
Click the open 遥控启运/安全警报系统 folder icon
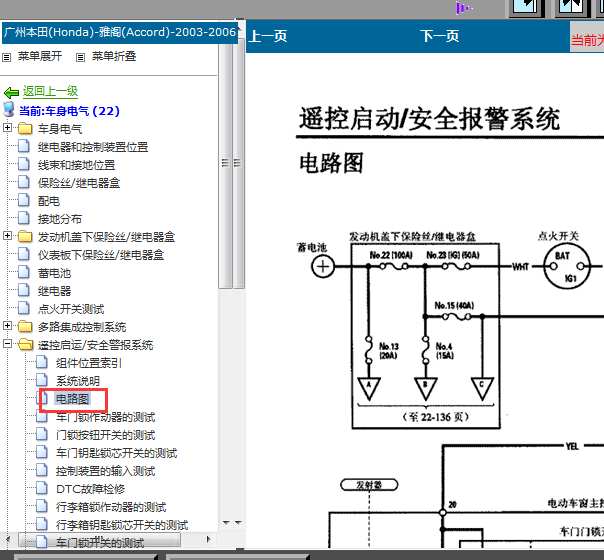click(25, 344)
